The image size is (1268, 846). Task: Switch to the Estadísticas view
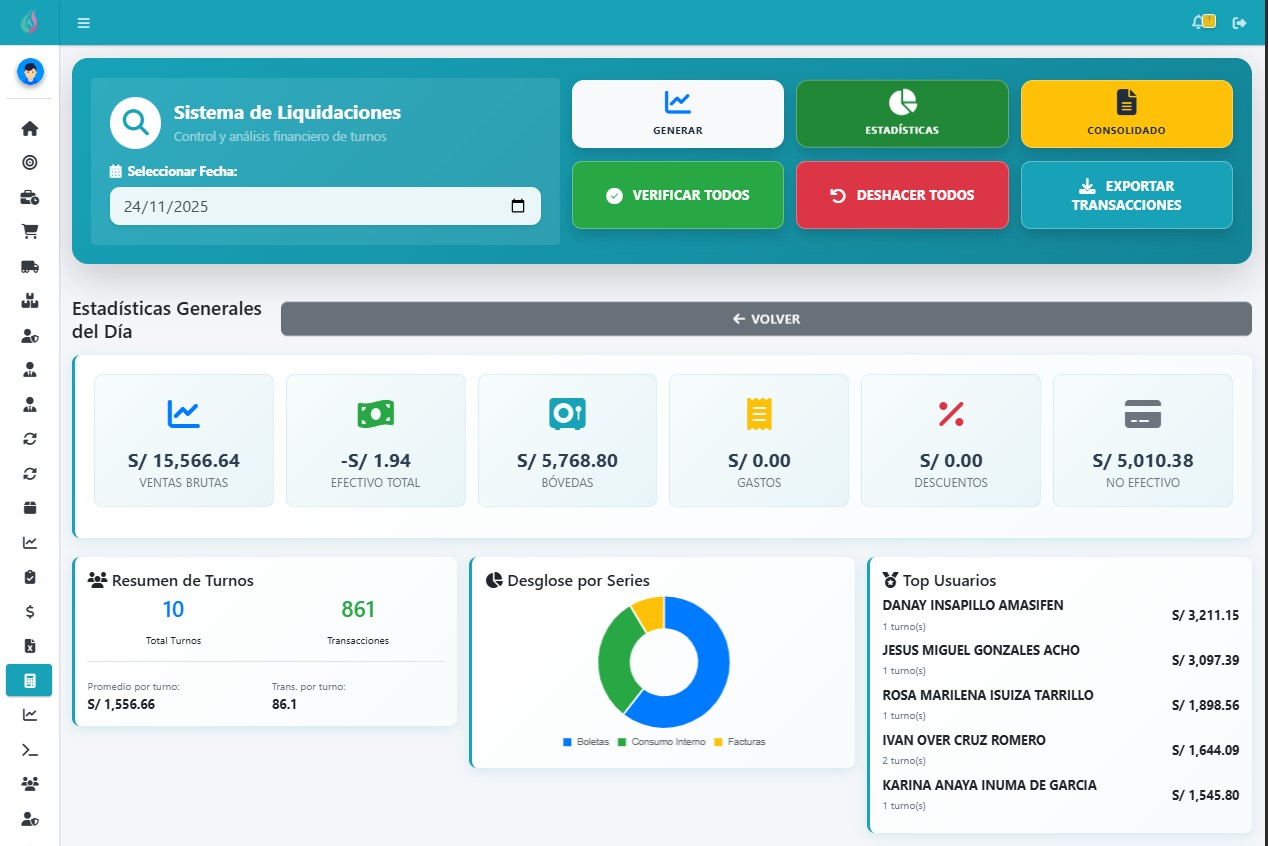[902, 113]
